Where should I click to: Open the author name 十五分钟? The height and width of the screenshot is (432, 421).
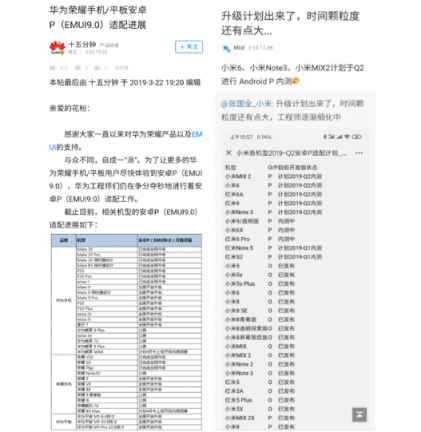82,44
